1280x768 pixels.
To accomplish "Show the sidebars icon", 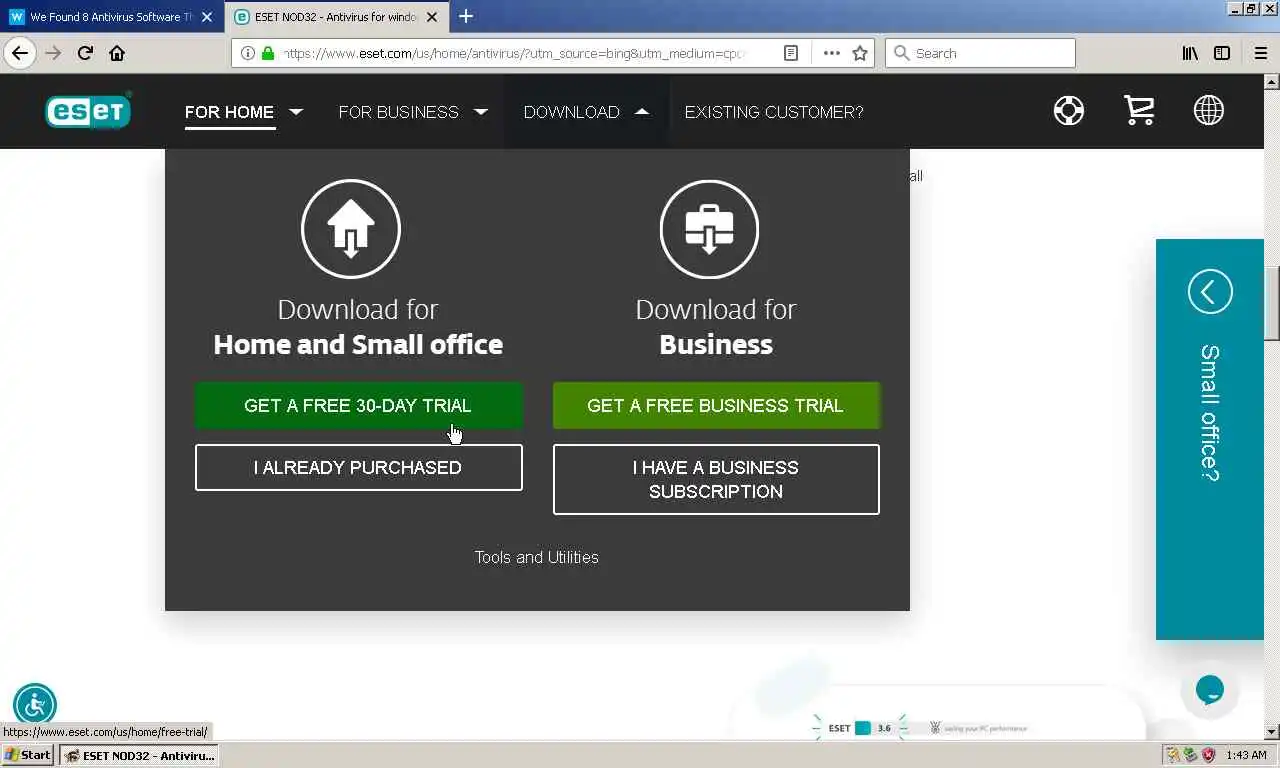I will [x=1222, y=53].
